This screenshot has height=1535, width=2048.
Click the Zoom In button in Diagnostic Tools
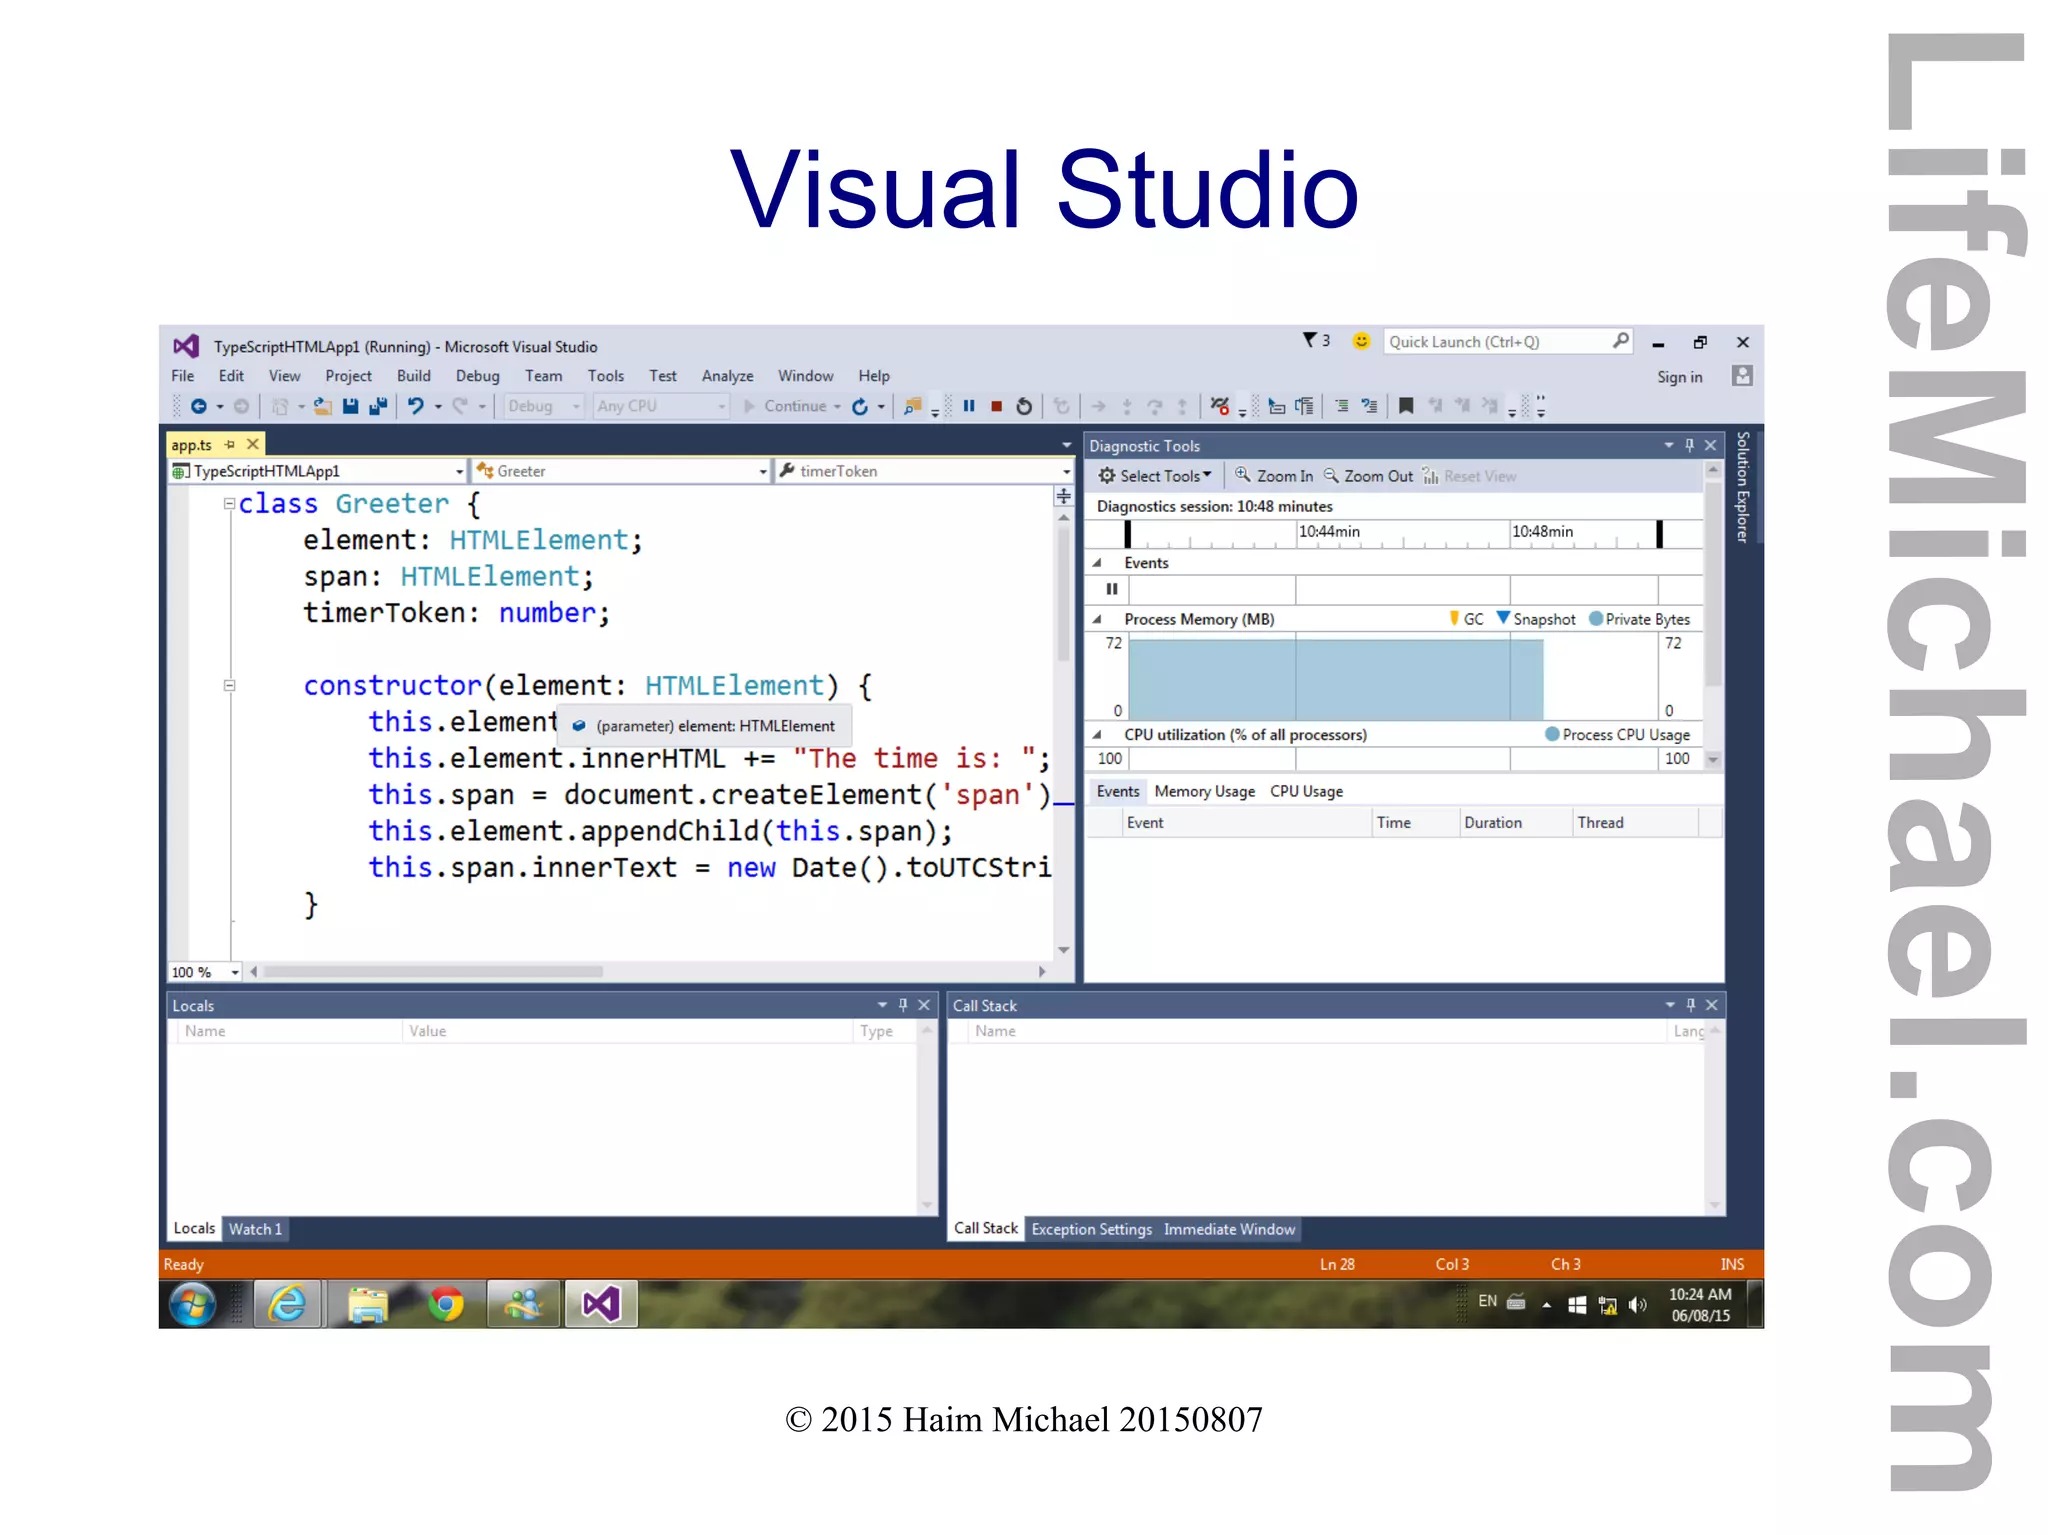point(1274,476)
